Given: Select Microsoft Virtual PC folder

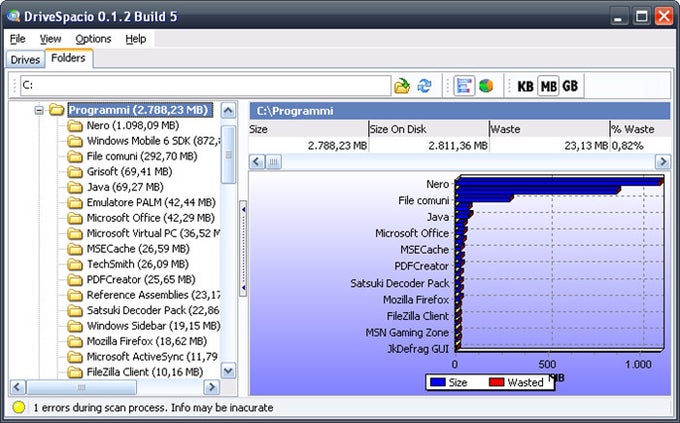Looking at the screenshot, I should 154,233.
